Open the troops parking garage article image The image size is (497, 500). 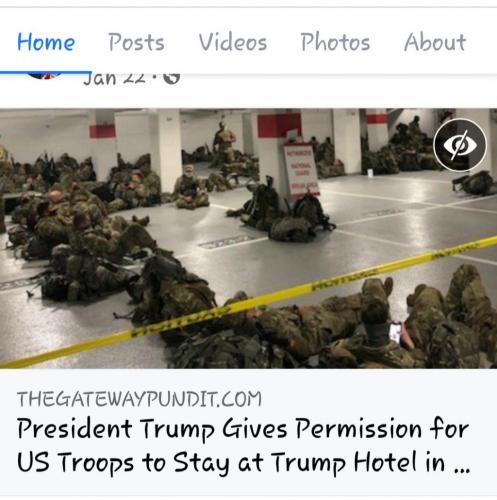tap(248, 238)
